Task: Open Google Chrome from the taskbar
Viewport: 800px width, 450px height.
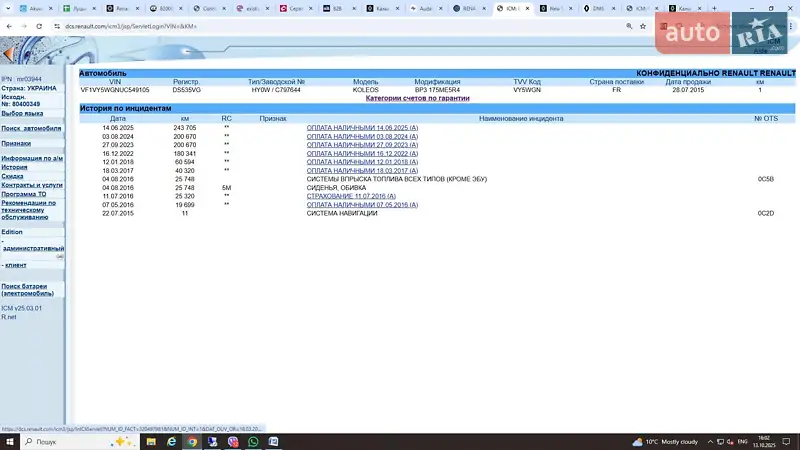Action: pos(191,441)
